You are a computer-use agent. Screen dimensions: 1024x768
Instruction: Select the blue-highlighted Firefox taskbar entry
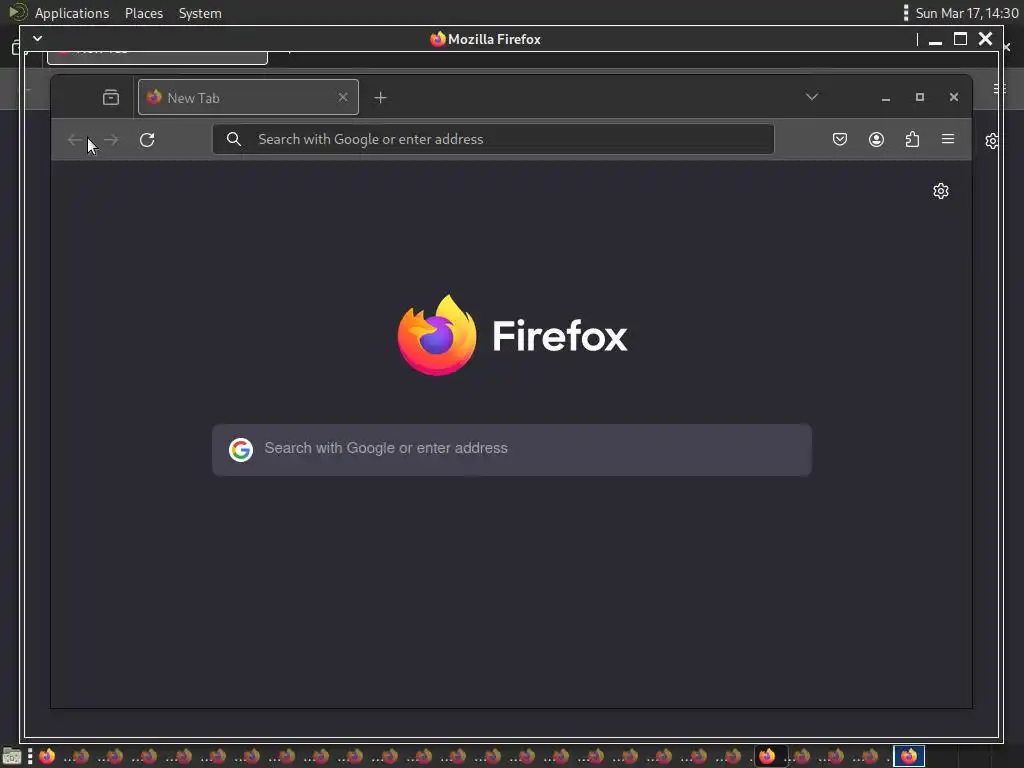click(909, 756)
